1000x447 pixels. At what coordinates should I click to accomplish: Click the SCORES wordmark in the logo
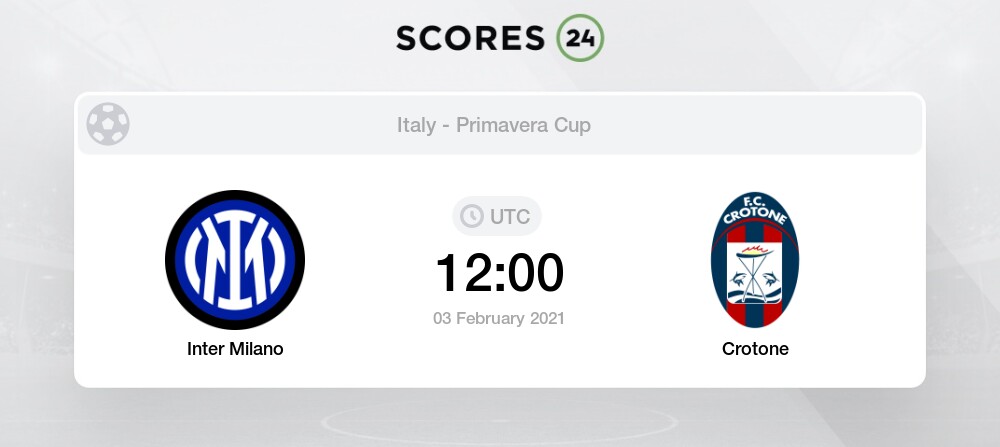click(x=472, y=37)
